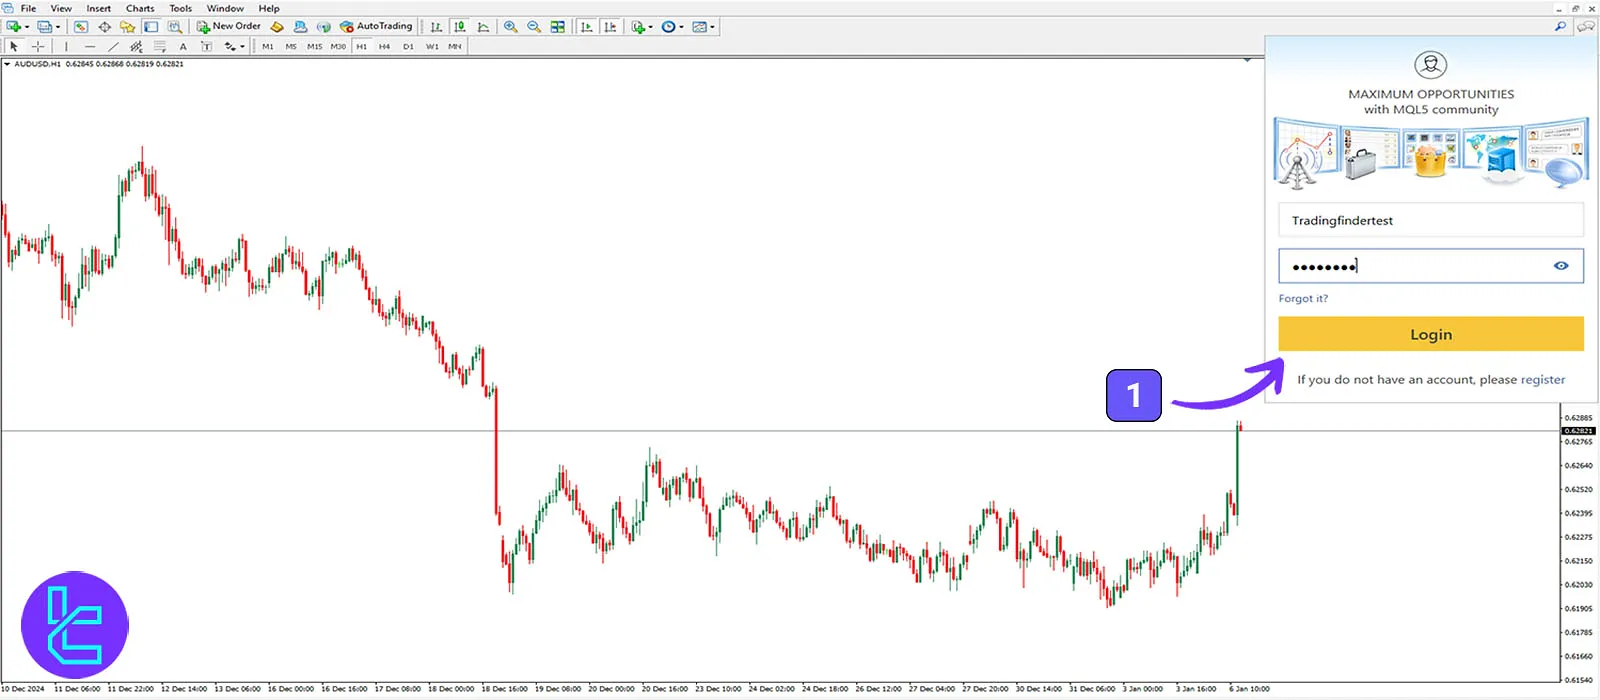Open the Tools menu

click(x=180, y=8)
